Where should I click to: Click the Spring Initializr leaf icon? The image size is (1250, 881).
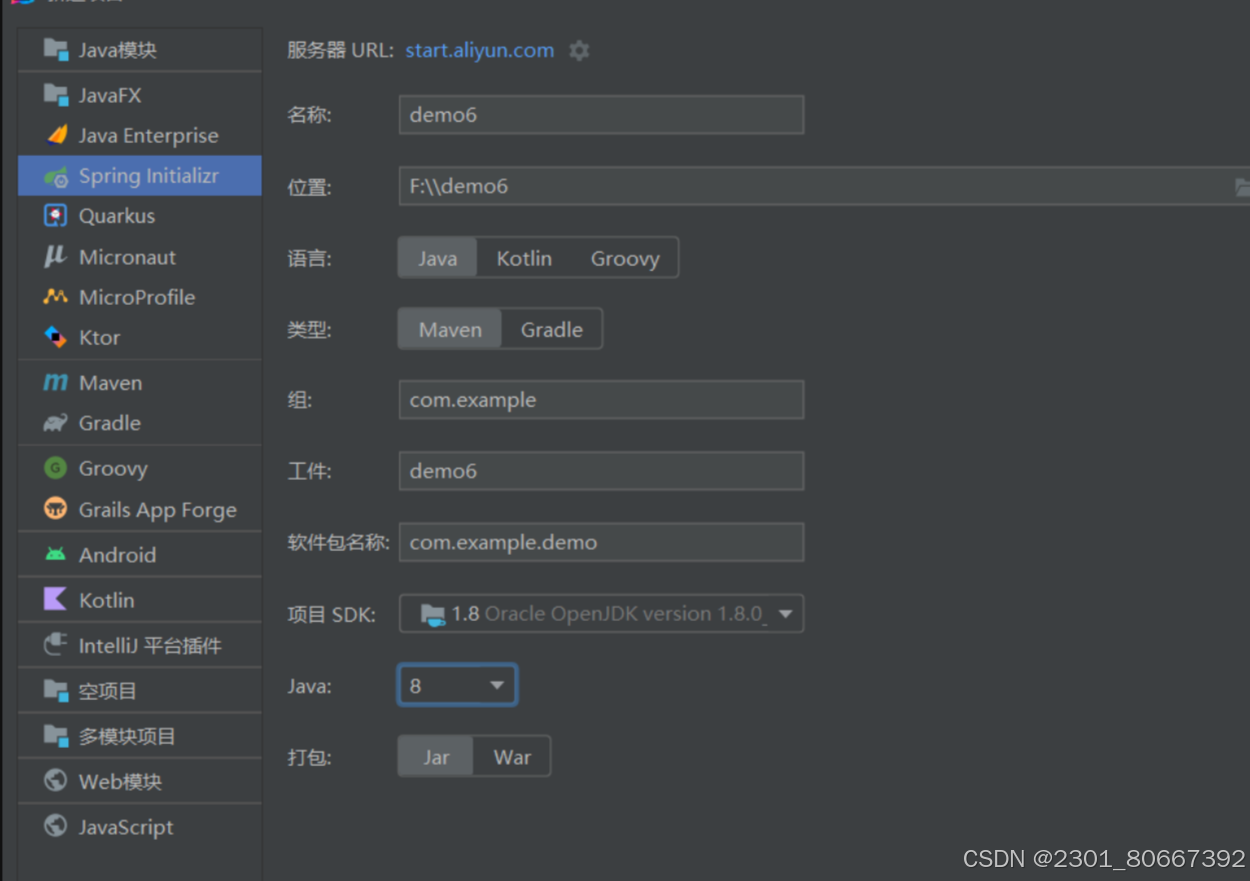point(56,176)
